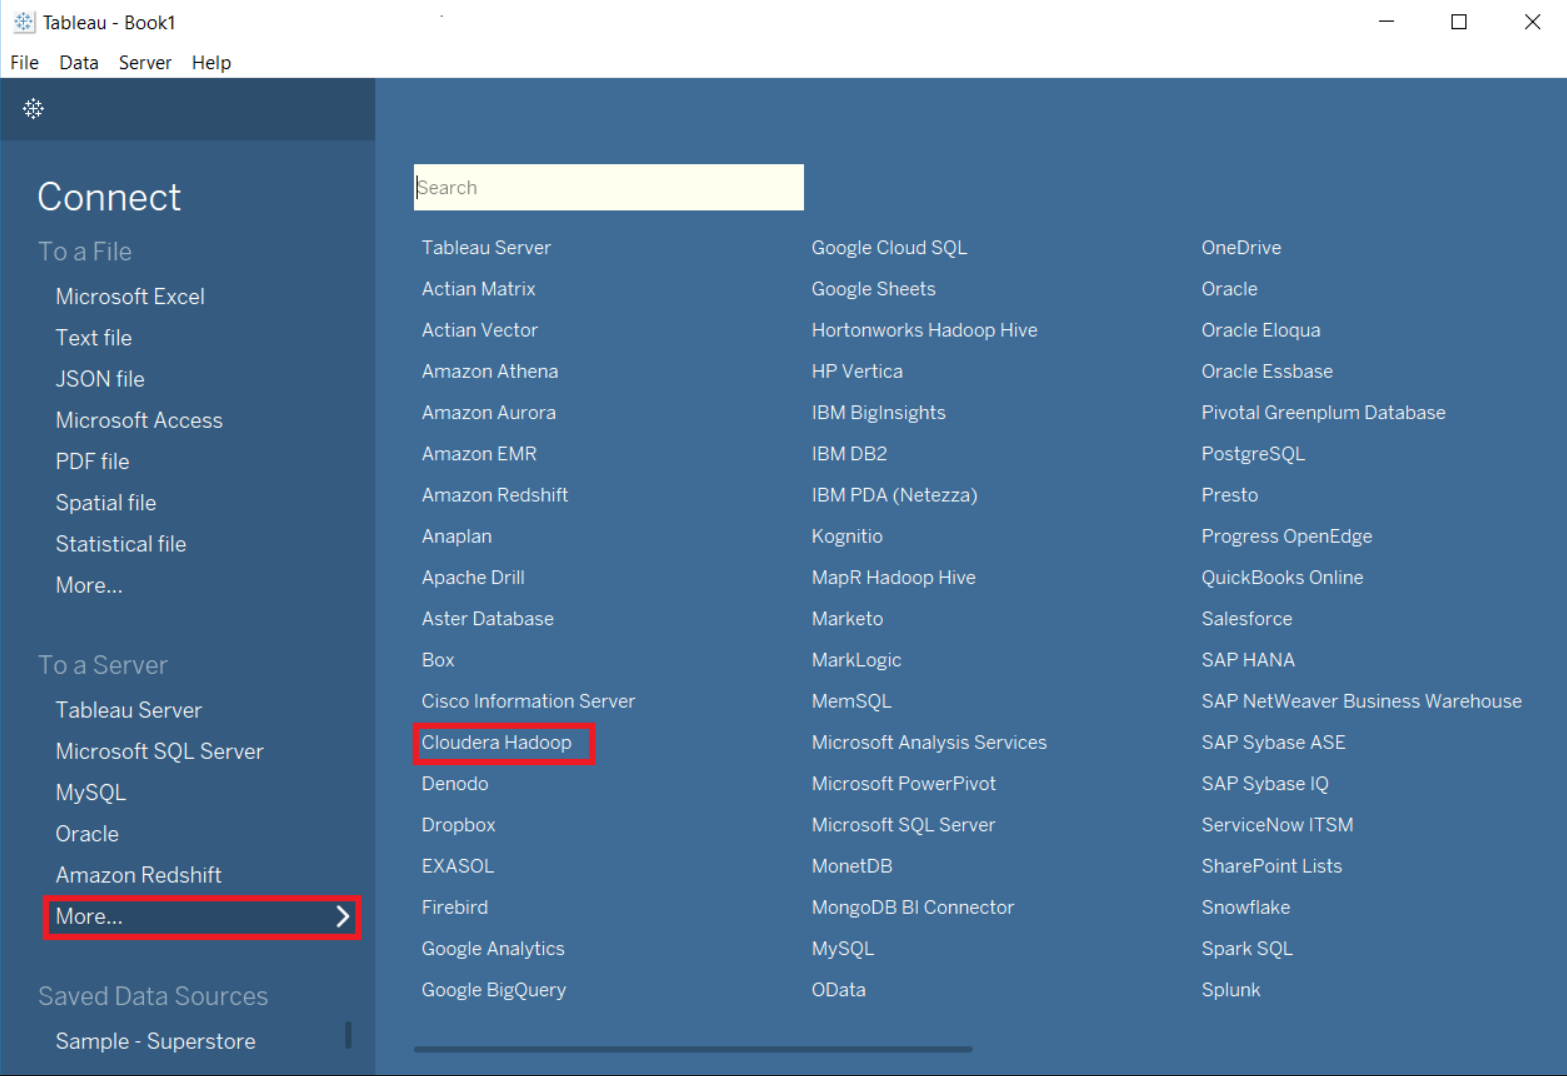Select Amazon Aurora connector
The image size is (1567, 1076).
tap(489, 413)
